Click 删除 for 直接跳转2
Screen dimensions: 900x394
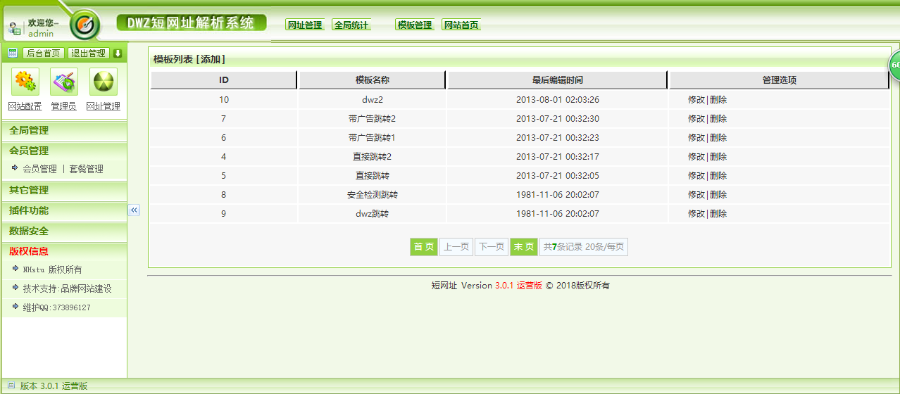click(719, 156)
